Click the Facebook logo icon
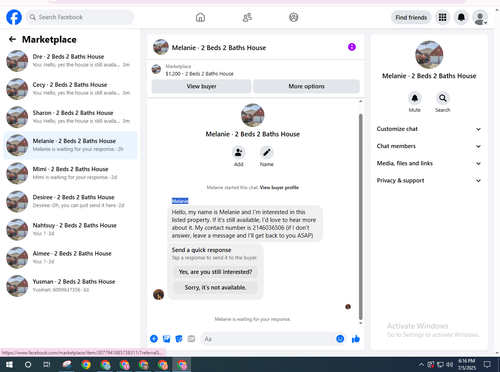This screenshot has height=372, width=500. 14,17
